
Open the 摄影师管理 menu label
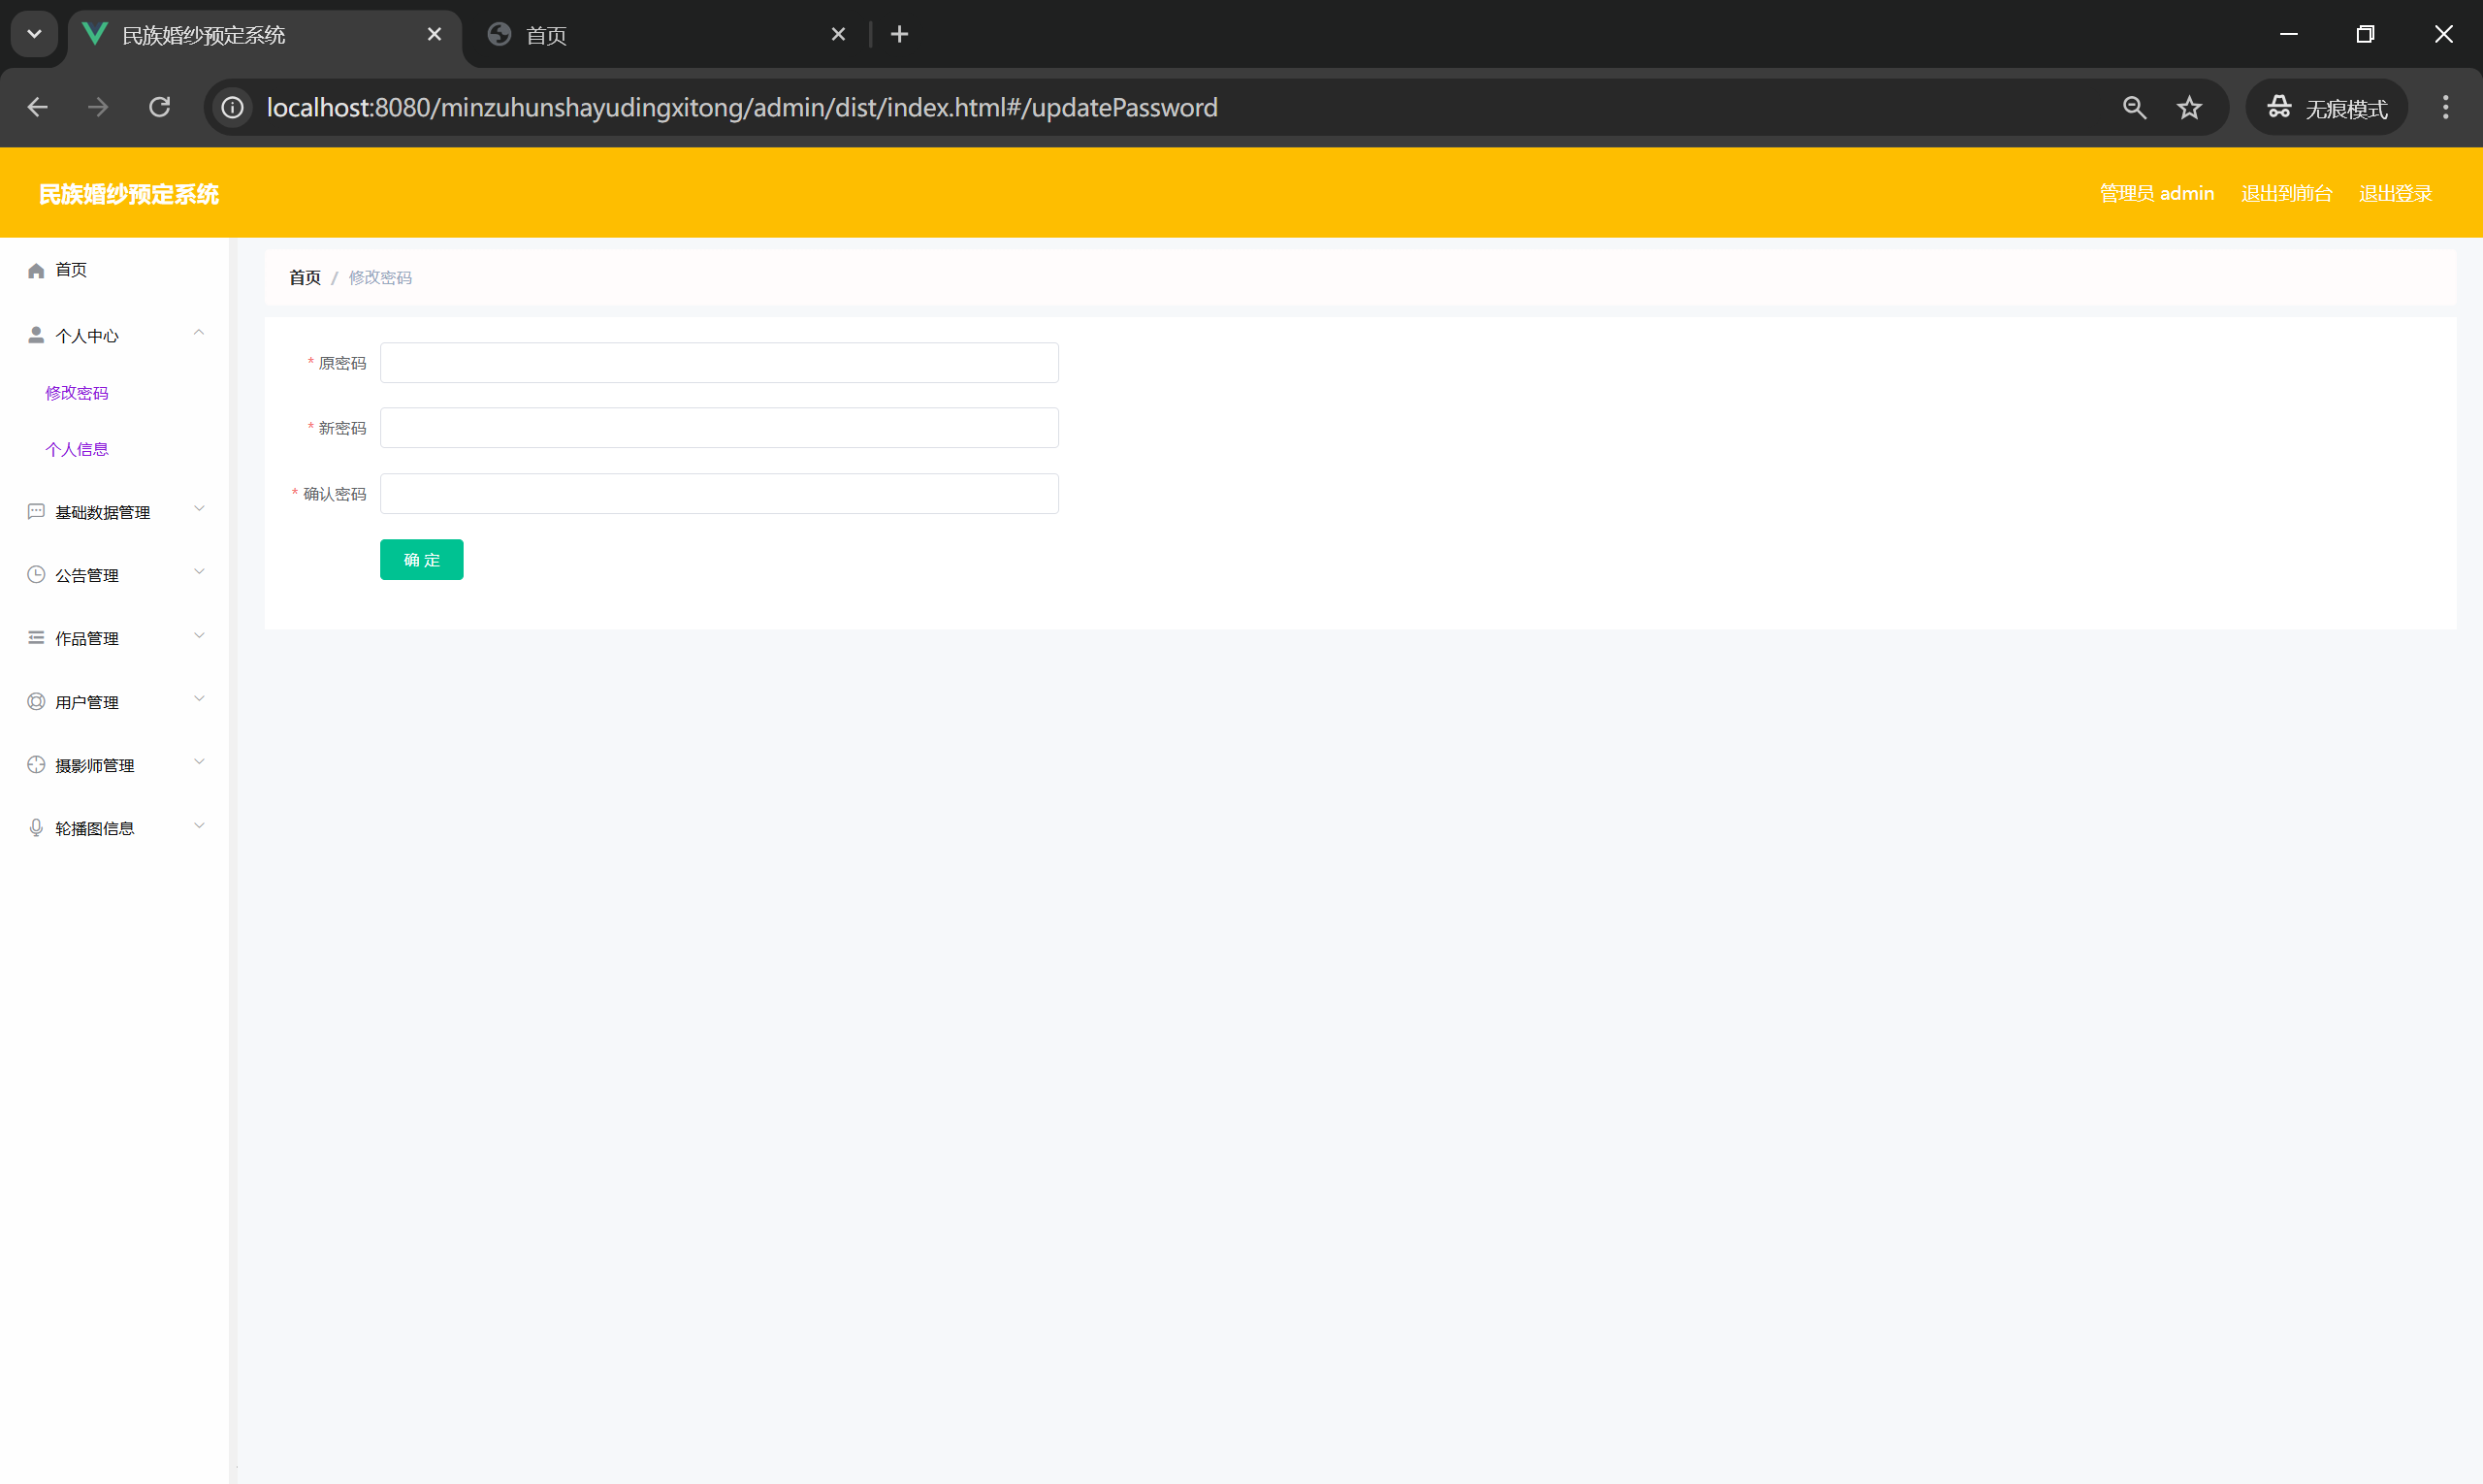(94, 765)
